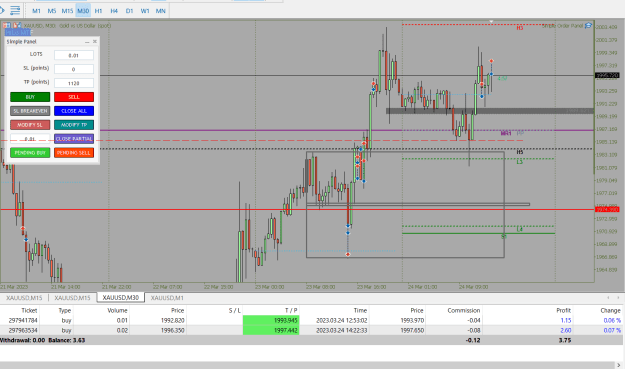This screenshot has height=369, width=625.
Task: Click the red SELL button
Action: (74, 97)
